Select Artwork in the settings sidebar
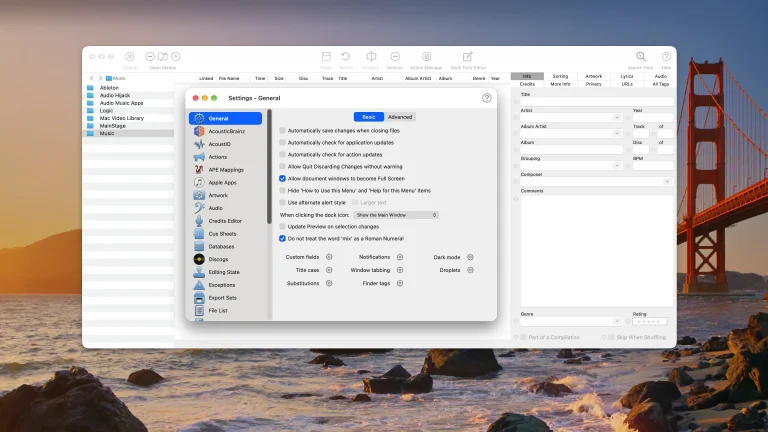Image resolution: width=768 pixels, height=432 pixels. (225, 195)
